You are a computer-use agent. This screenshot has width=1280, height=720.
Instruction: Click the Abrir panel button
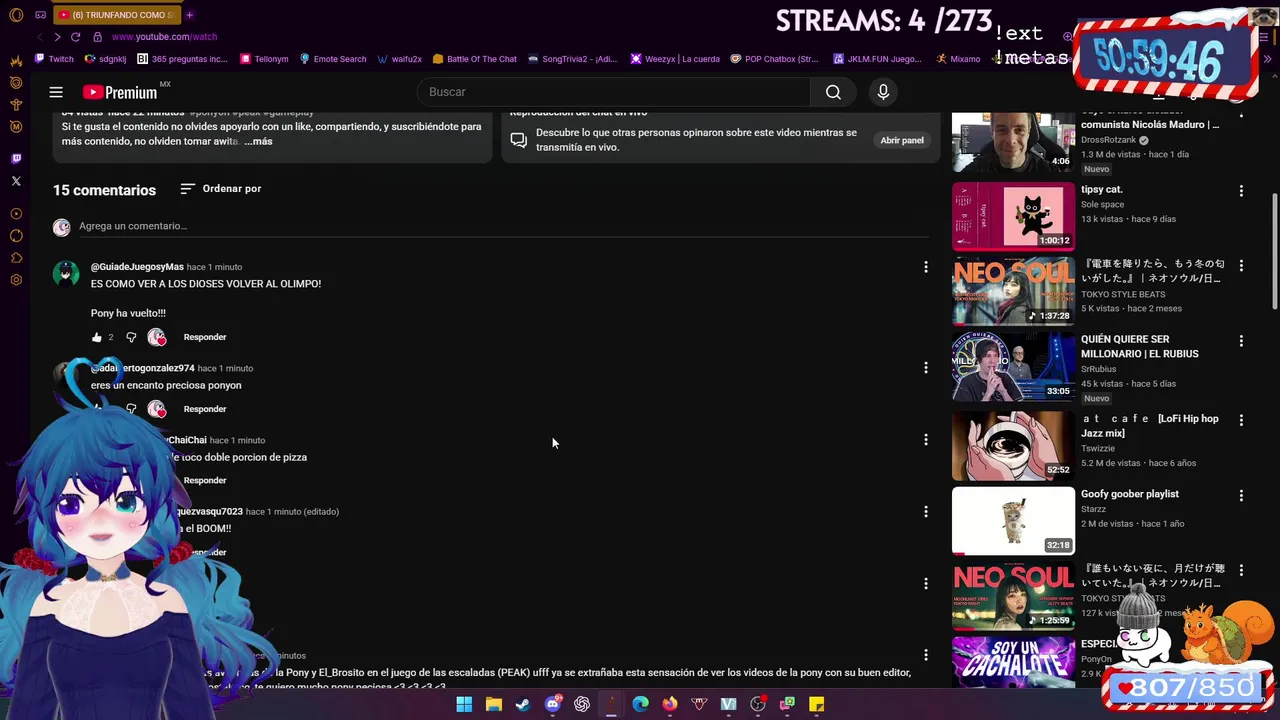tap(902, 140)
